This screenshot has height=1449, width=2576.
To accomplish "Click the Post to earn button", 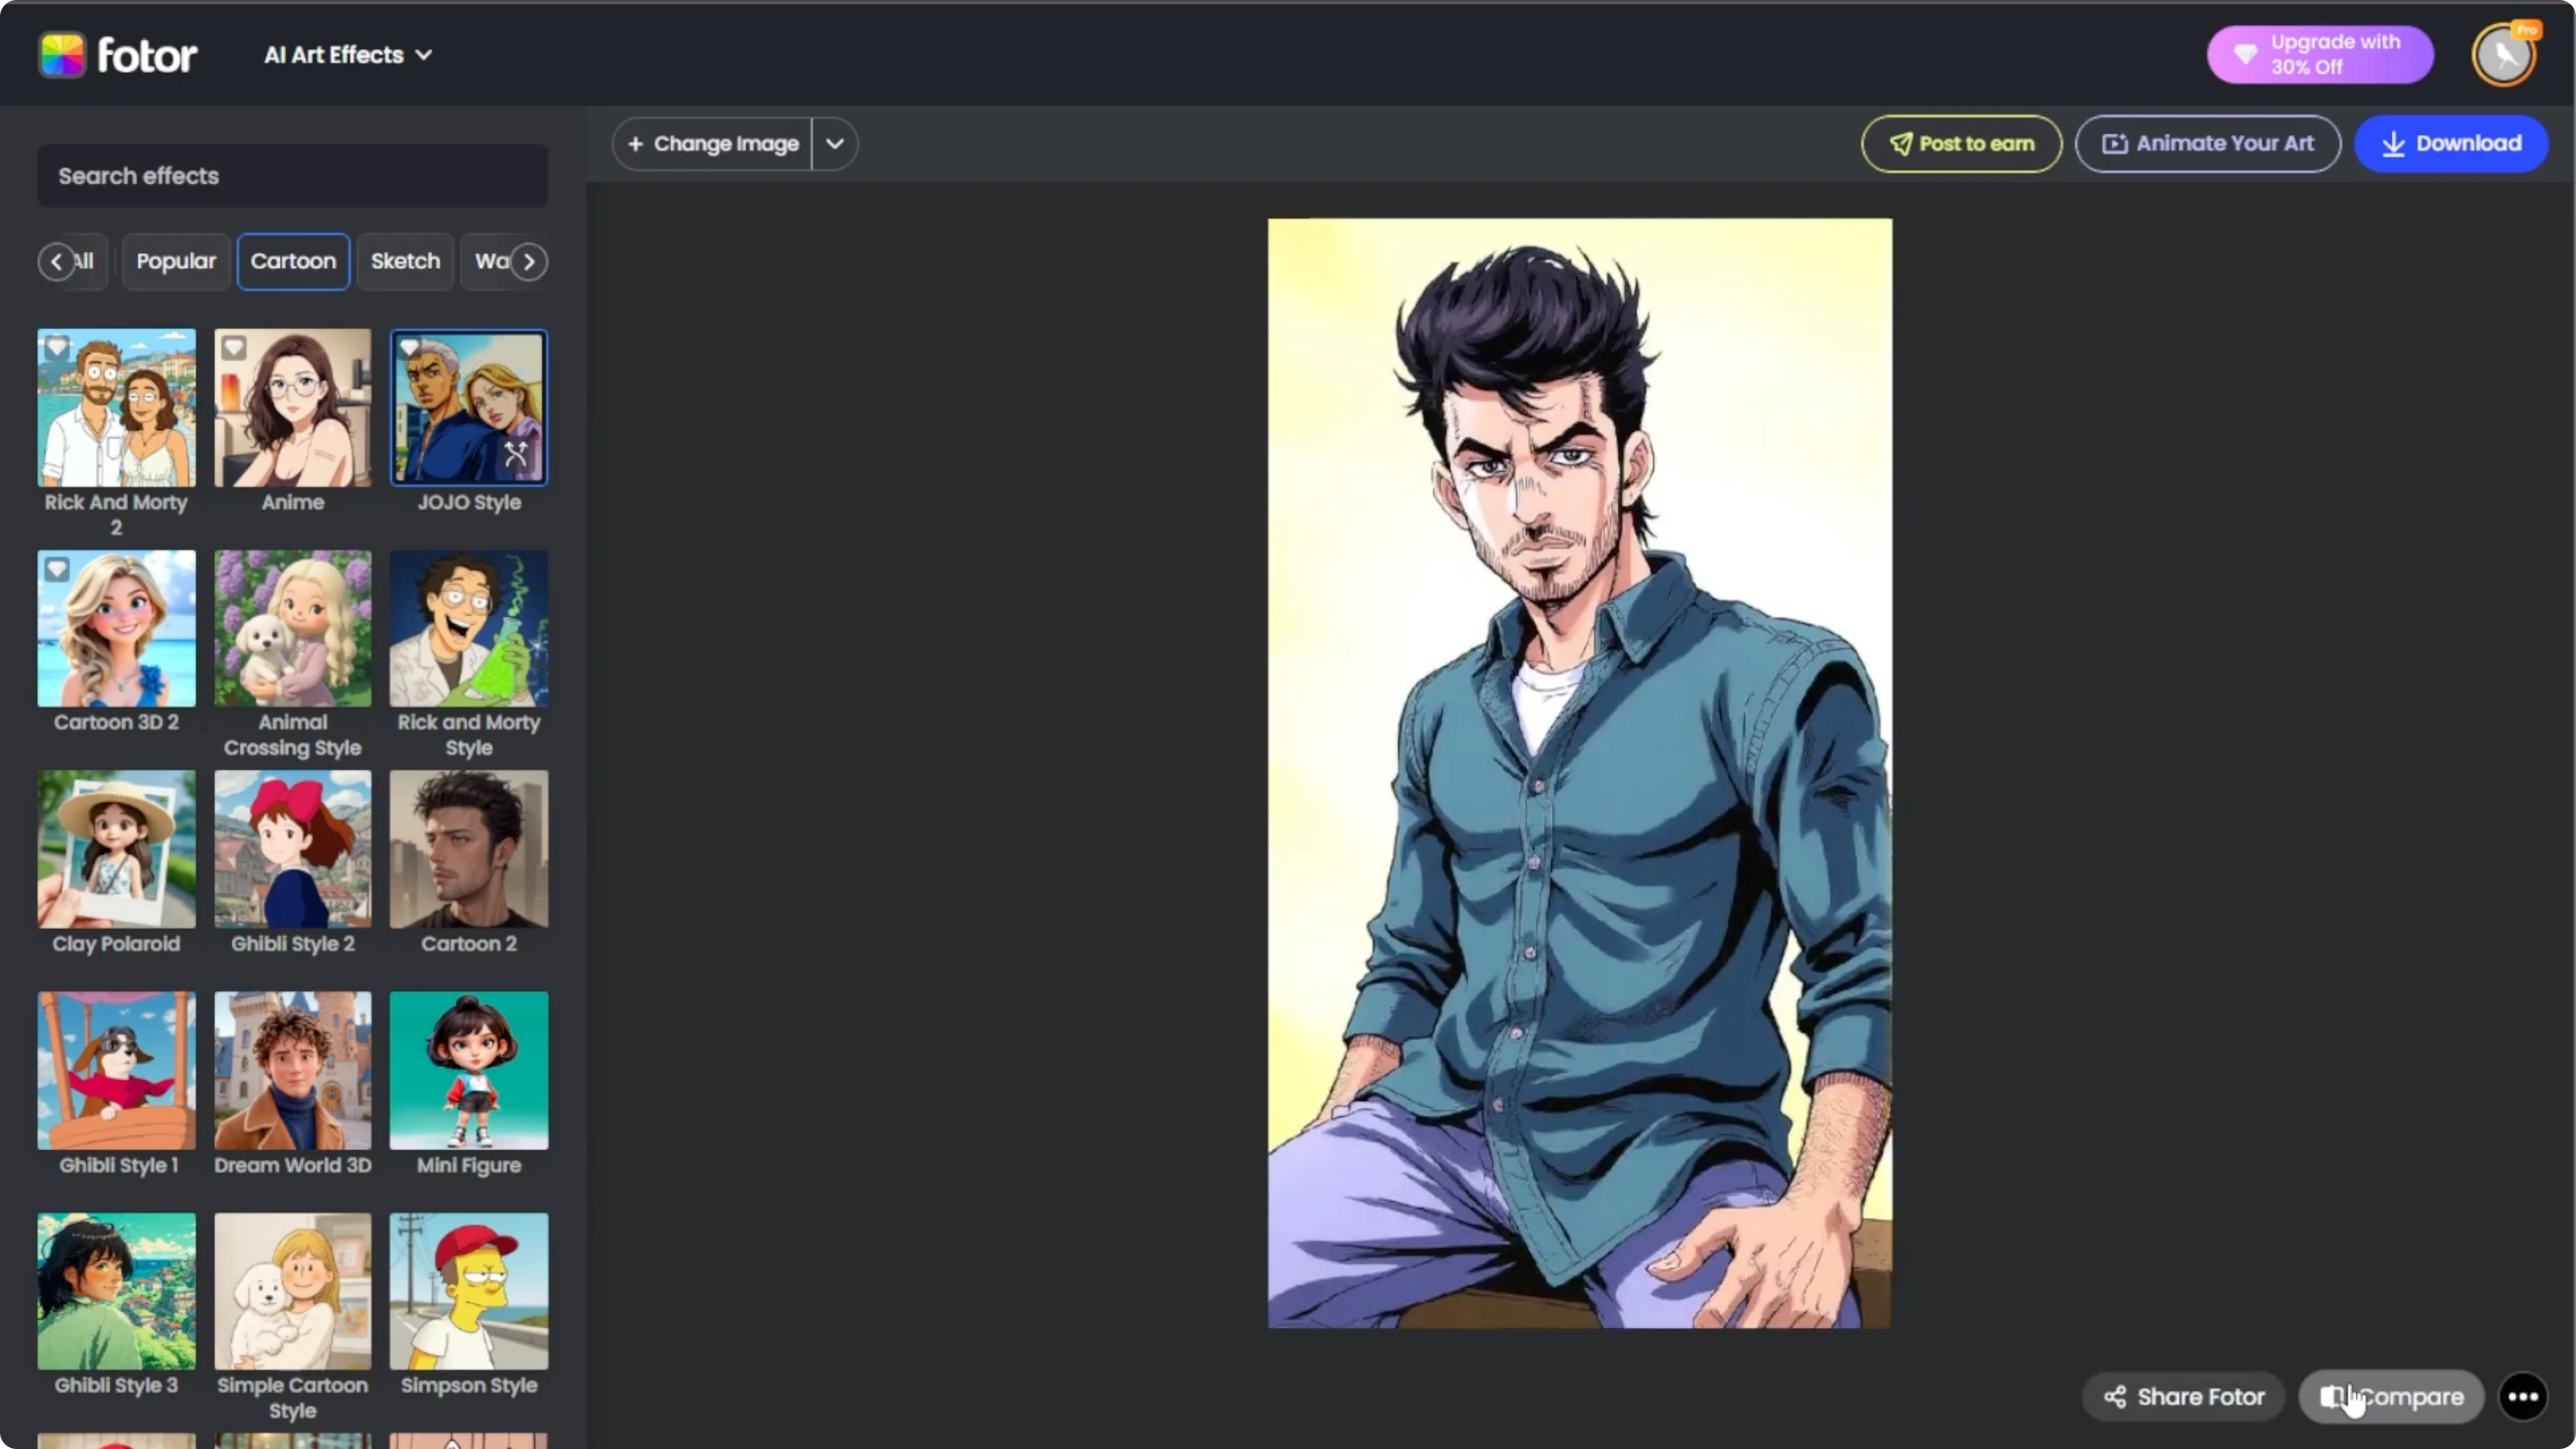I will 1961,144.
